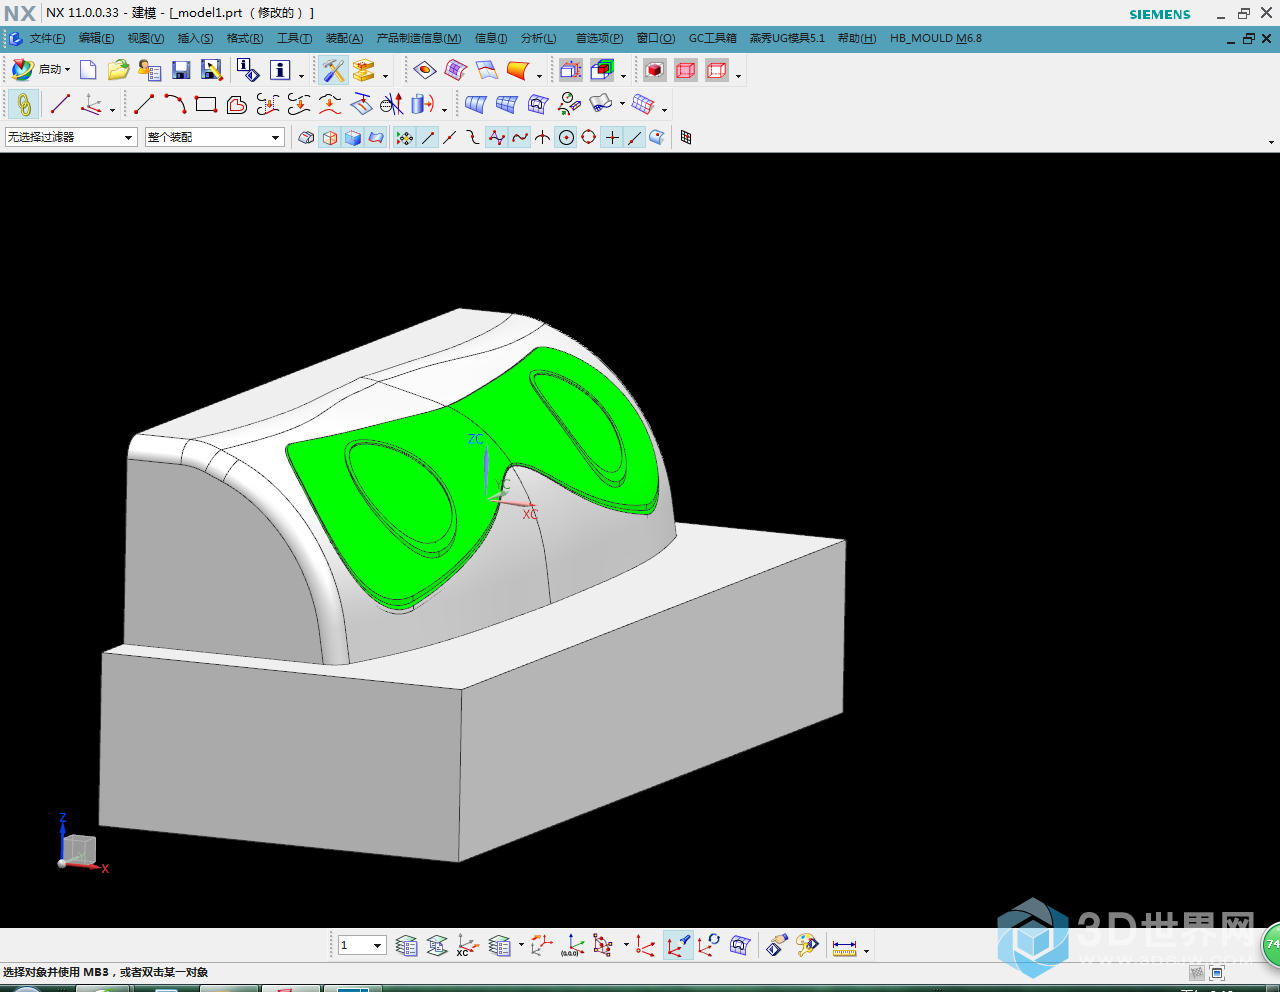Click the Object Information icon
The width and height of the screenshot is (1280, 992).
247,70
